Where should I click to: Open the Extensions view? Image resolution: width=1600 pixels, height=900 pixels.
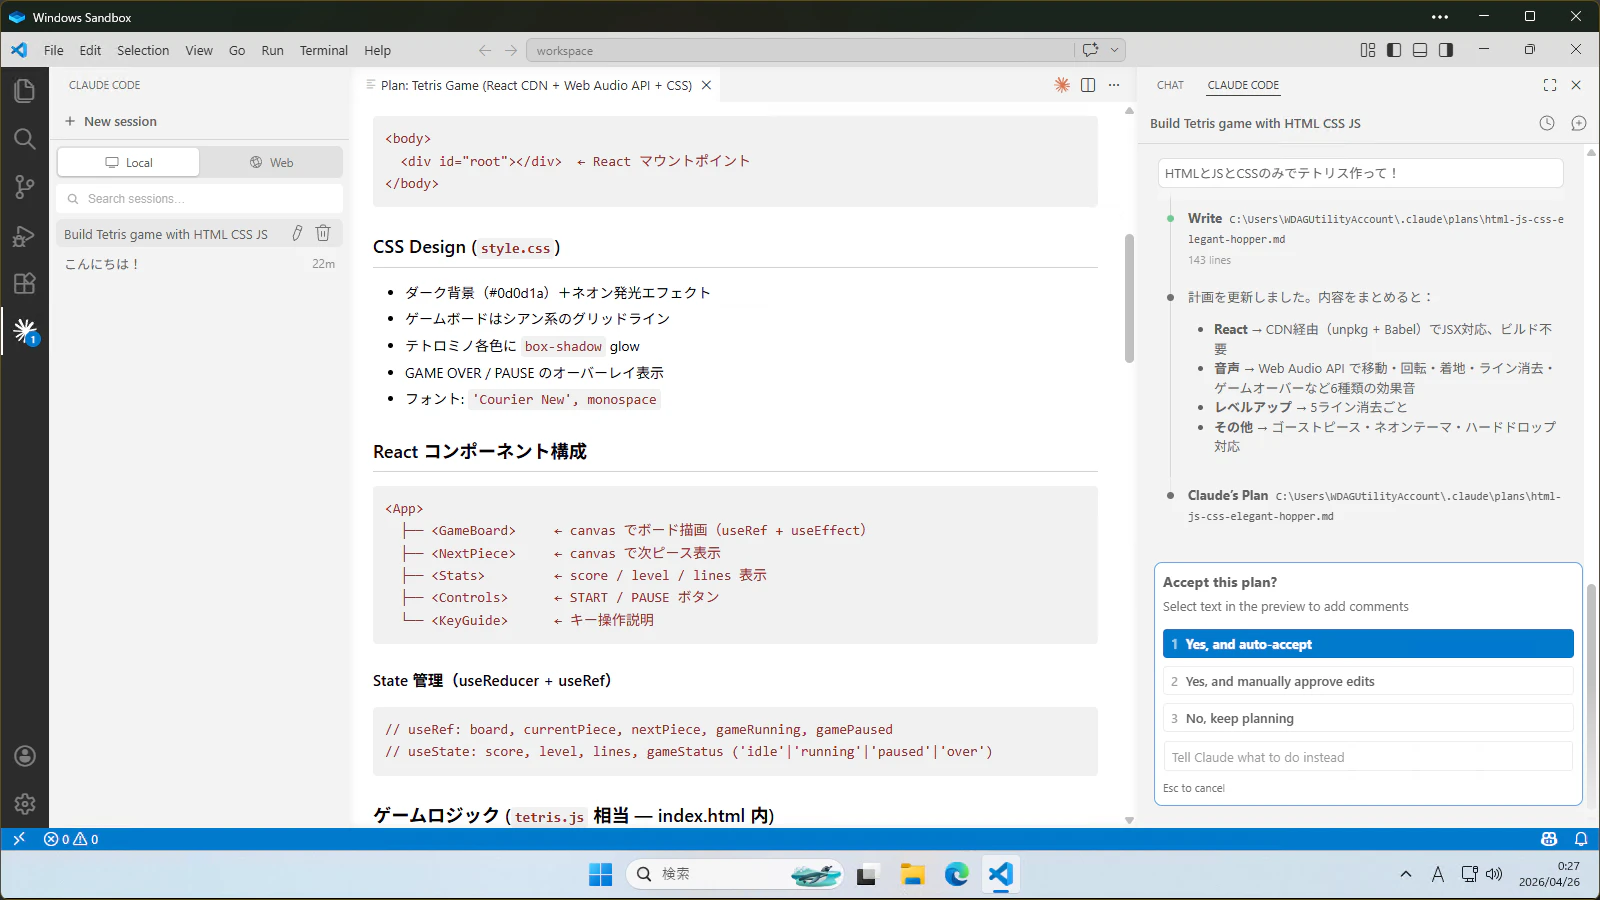click(x=25, y=284)
